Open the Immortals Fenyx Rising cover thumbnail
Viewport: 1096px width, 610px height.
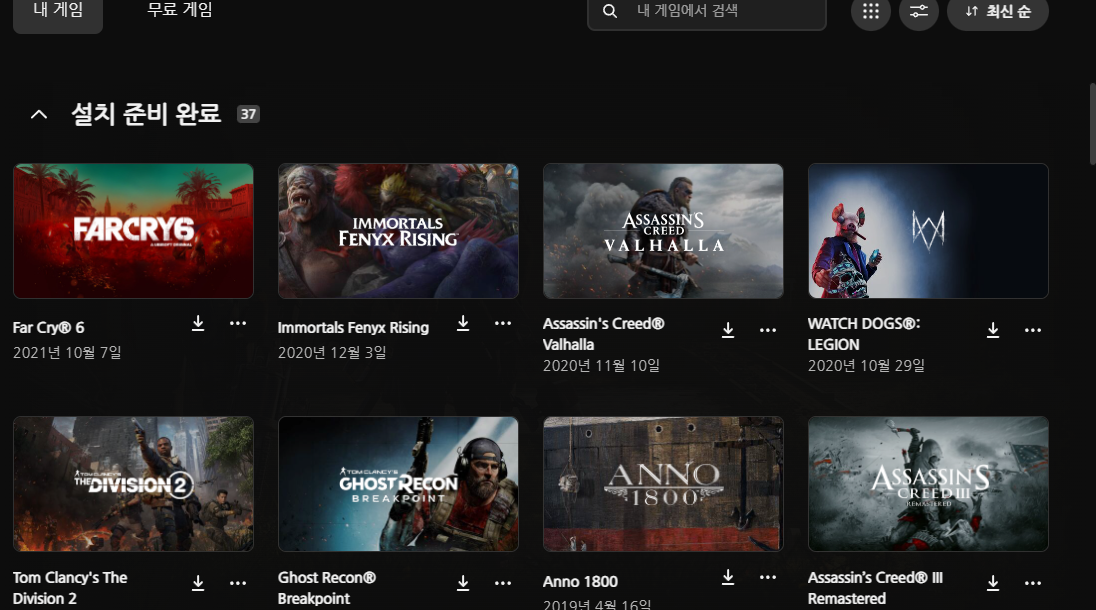pyautogui.click(x=398, y=231)
